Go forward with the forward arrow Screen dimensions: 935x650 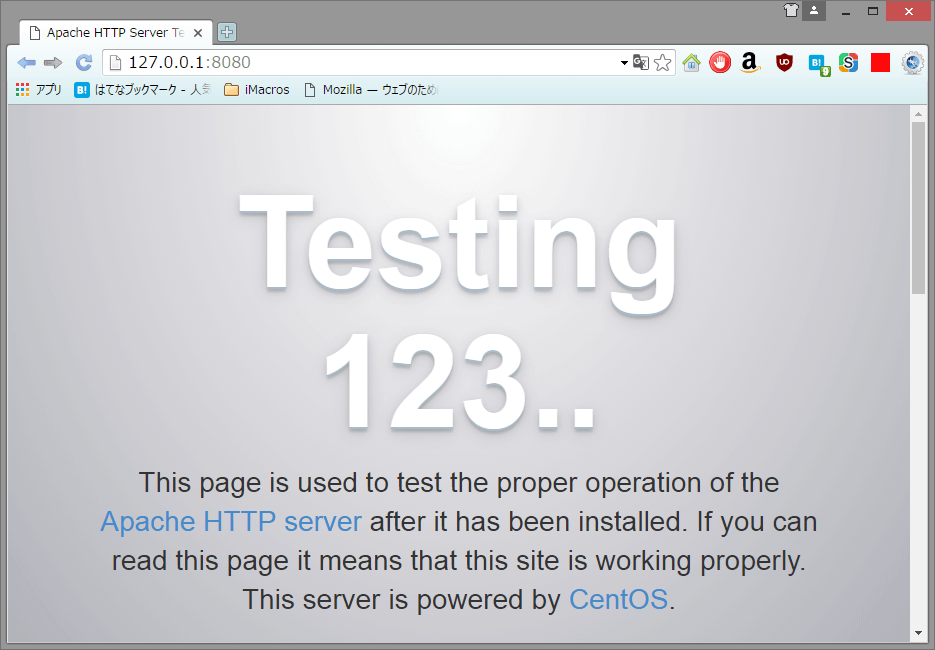click(53, 63)
